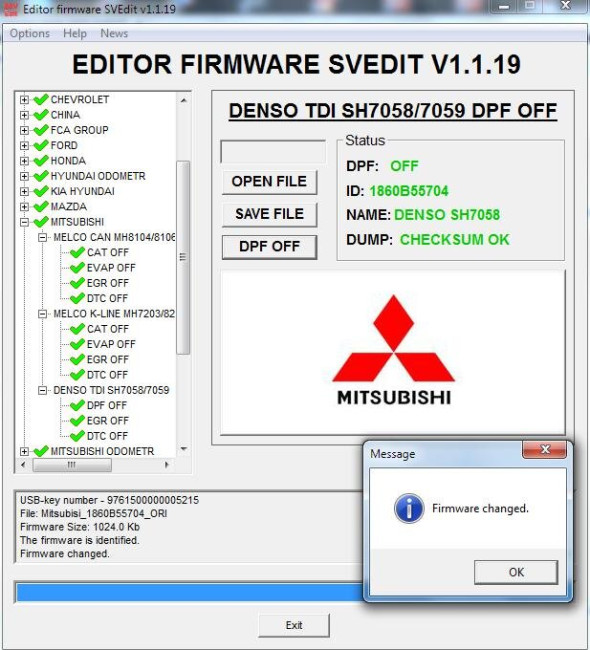The image size is (590, 650).
Task: Click the green checkmark beside MITSUBISHI ODOMETR
Action: click(x=41, y=451)
